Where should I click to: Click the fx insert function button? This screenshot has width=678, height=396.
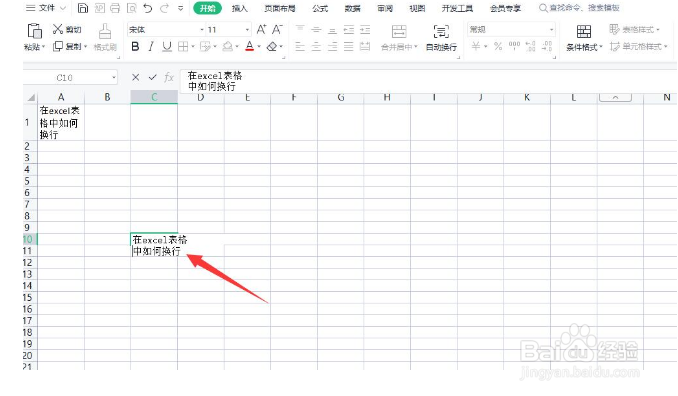tap(169, 77)
